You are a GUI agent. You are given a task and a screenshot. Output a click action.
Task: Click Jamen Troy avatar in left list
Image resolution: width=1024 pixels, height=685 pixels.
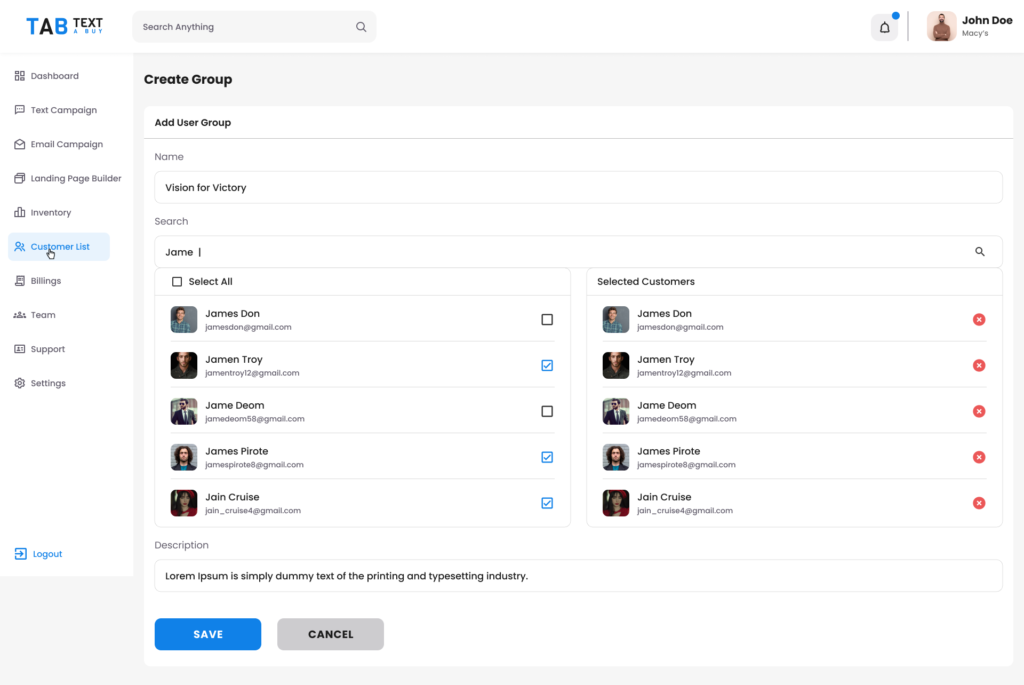pyautogui.click(x=184, y=366)
